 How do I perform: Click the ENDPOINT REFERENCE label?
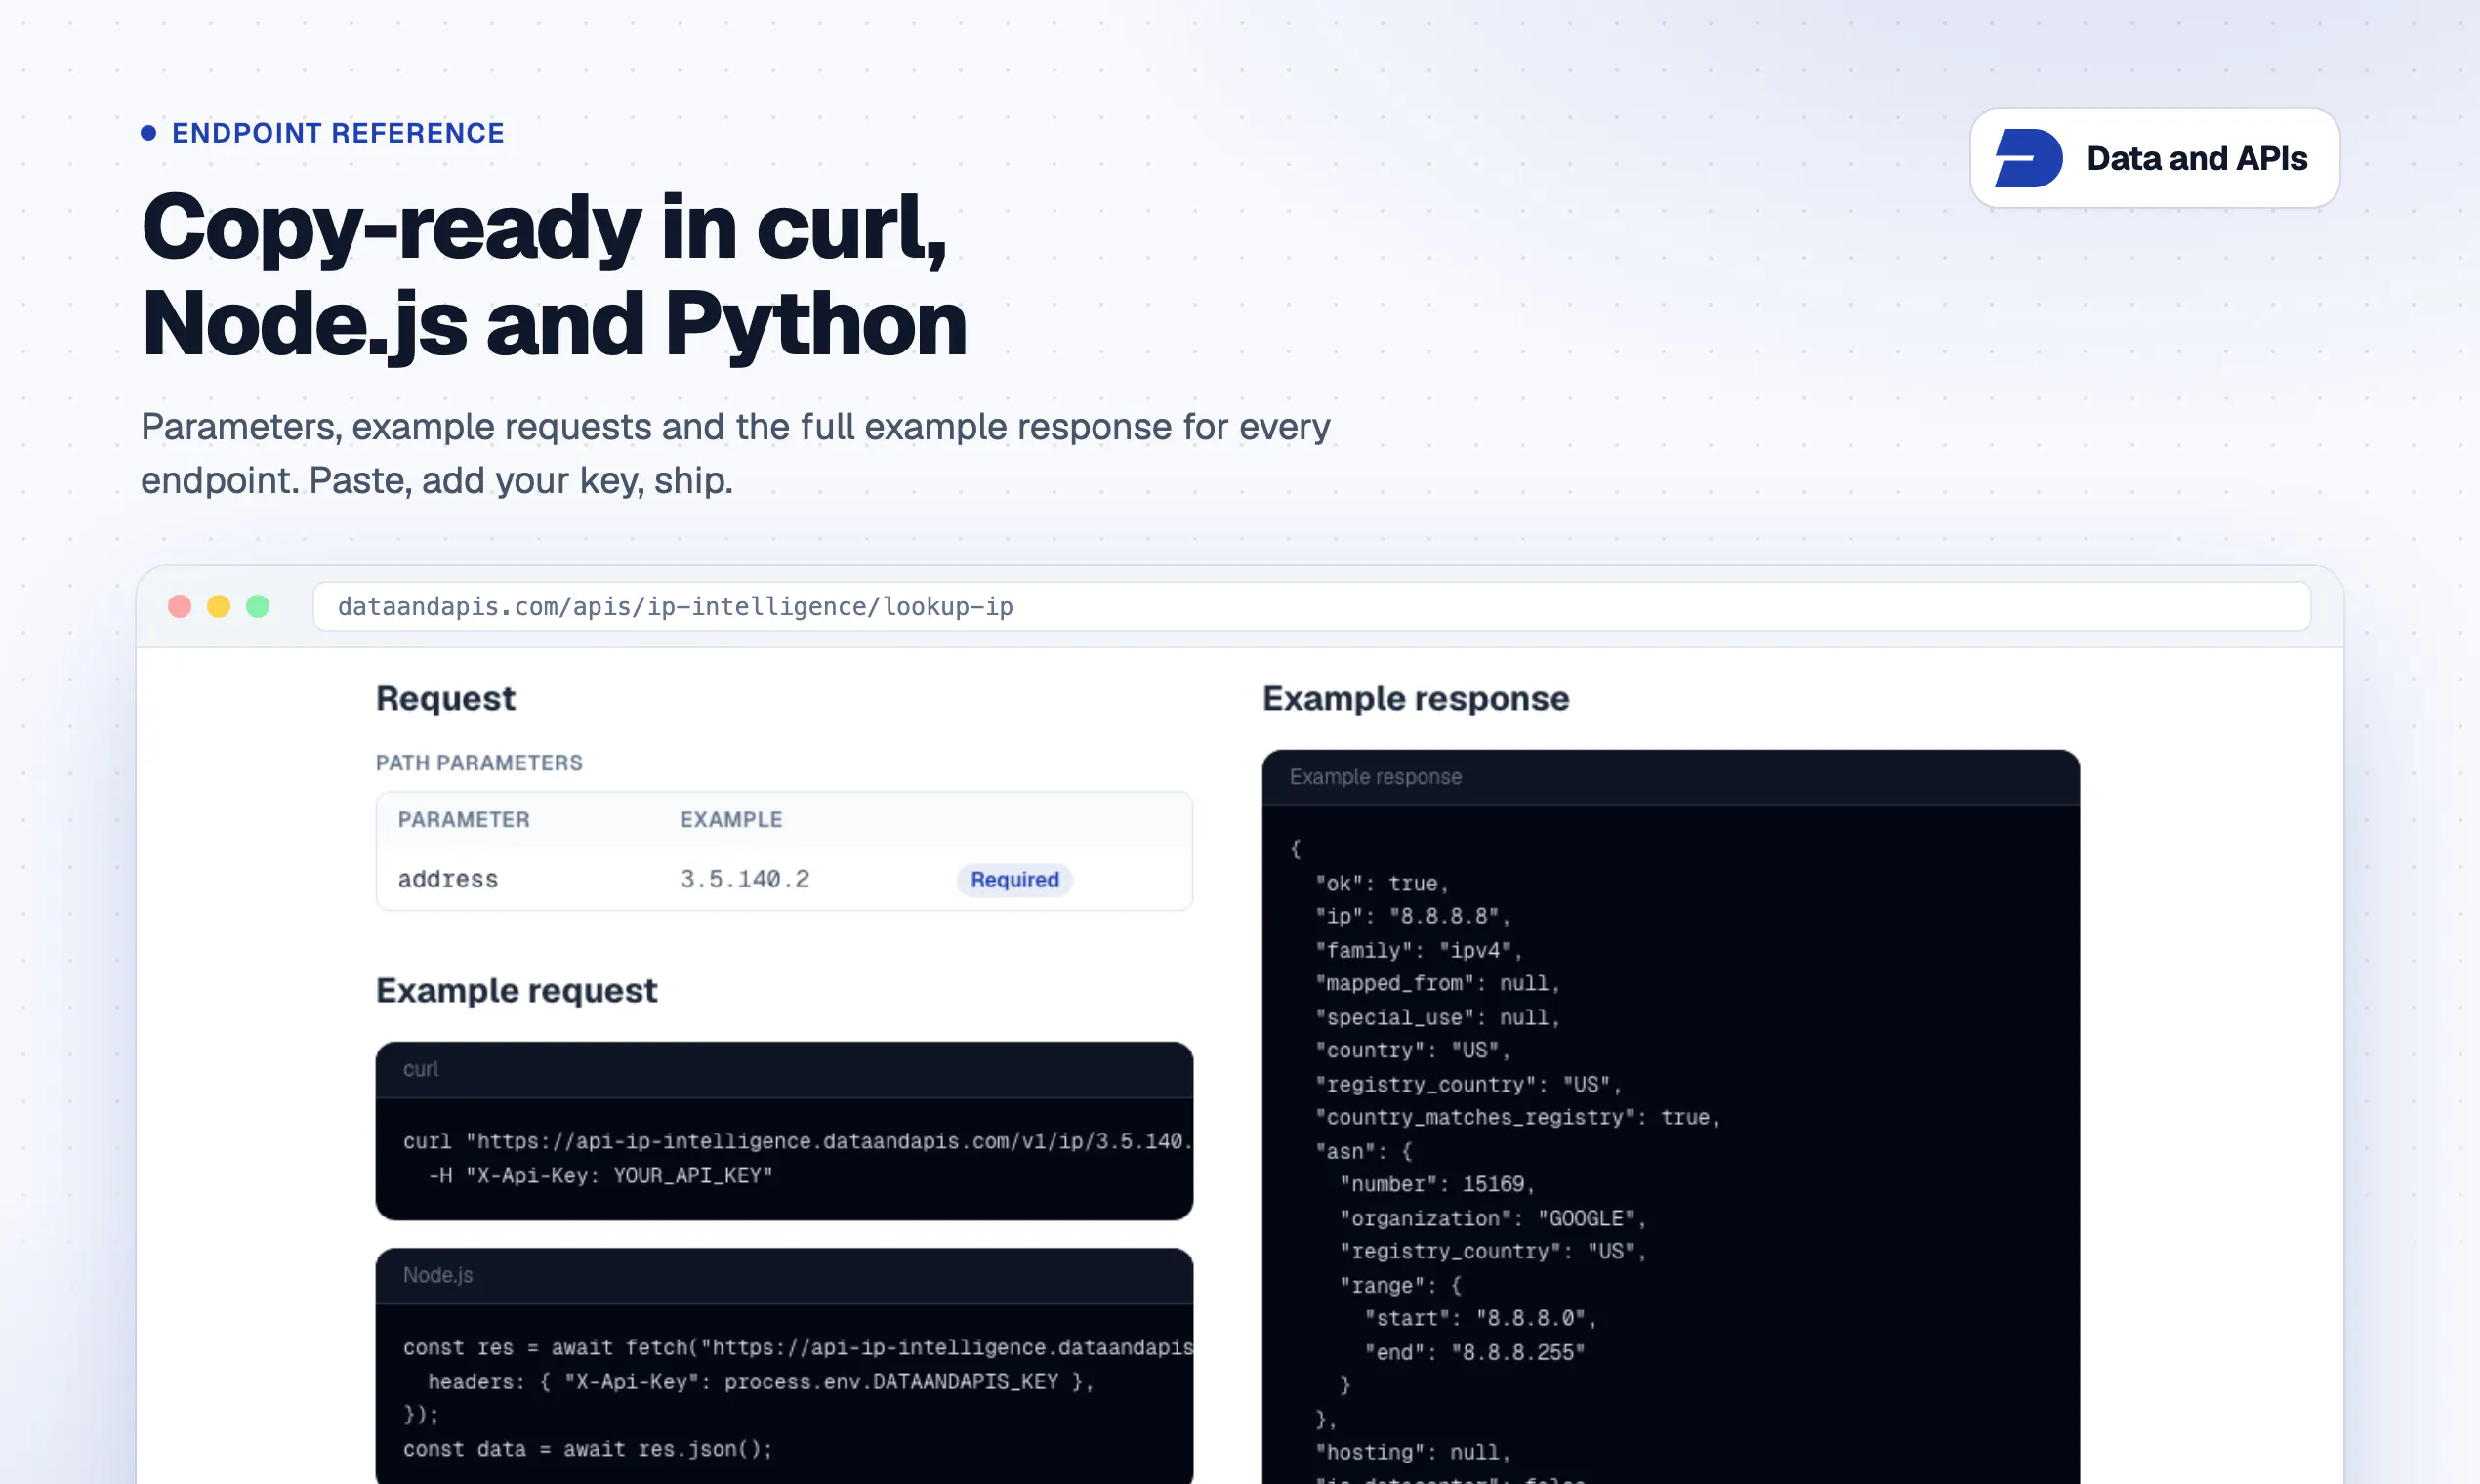pyautogui.click(x=338, y=133)
